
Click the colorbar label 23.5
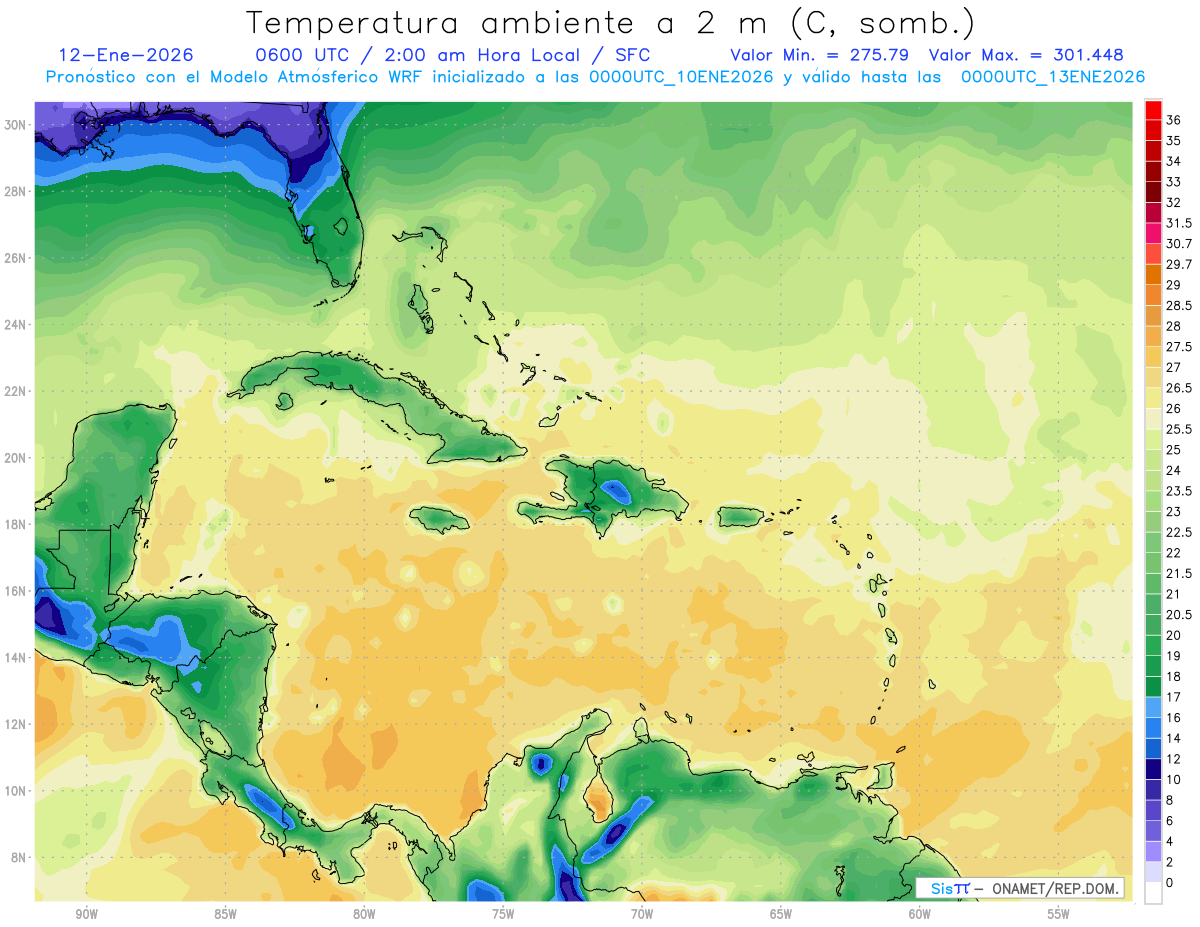pyautogui.click(x=1179, y=491)
